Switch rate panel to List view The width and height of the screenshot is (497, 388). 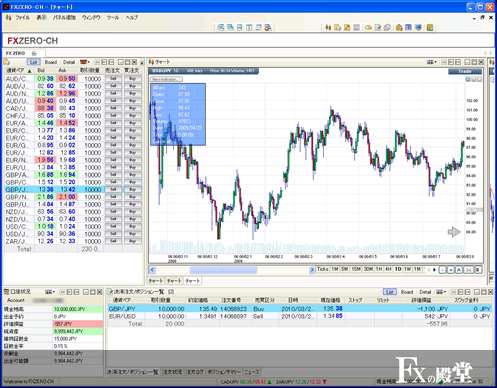click(34, 62)
